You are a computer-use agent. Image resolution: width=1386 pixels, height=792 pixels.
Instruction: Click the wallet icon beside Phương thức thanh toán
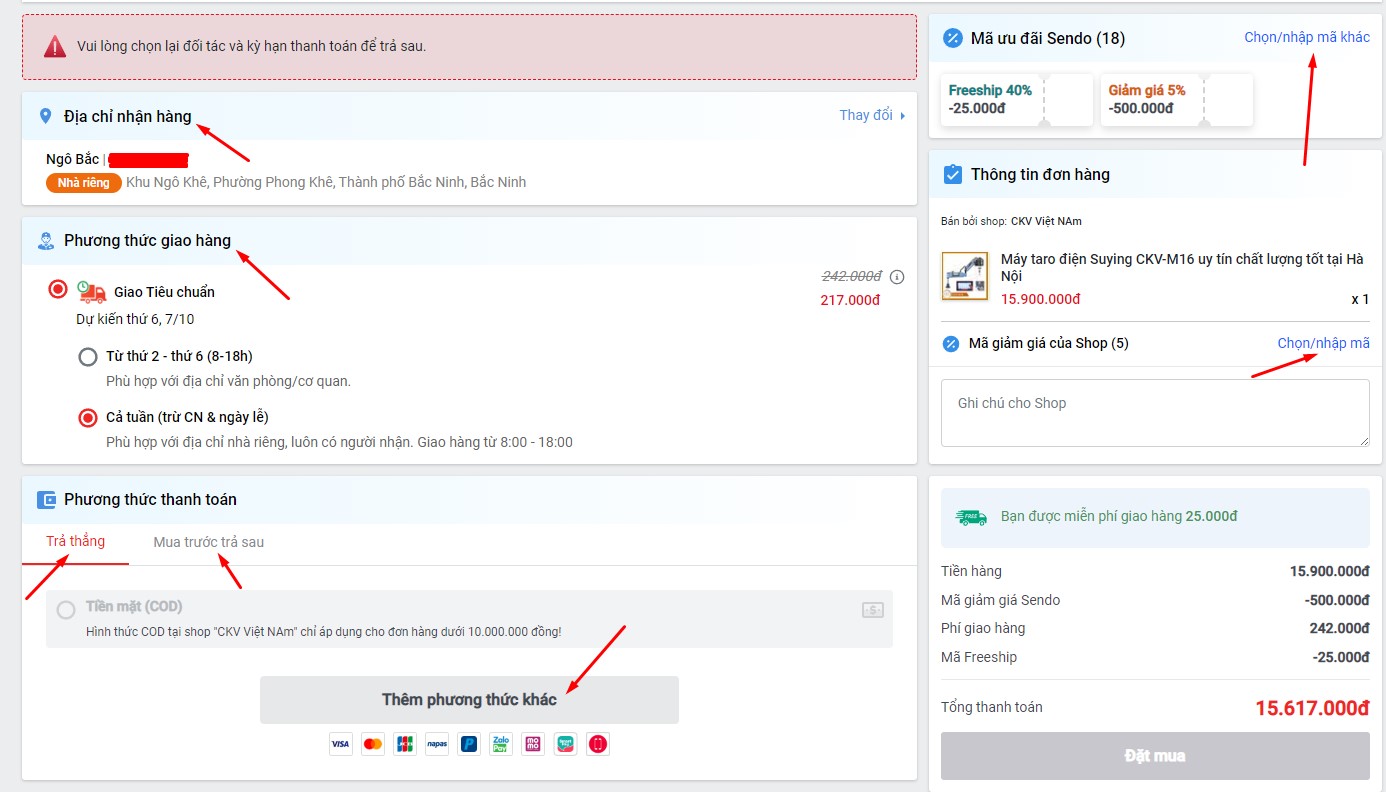point(46,499)
